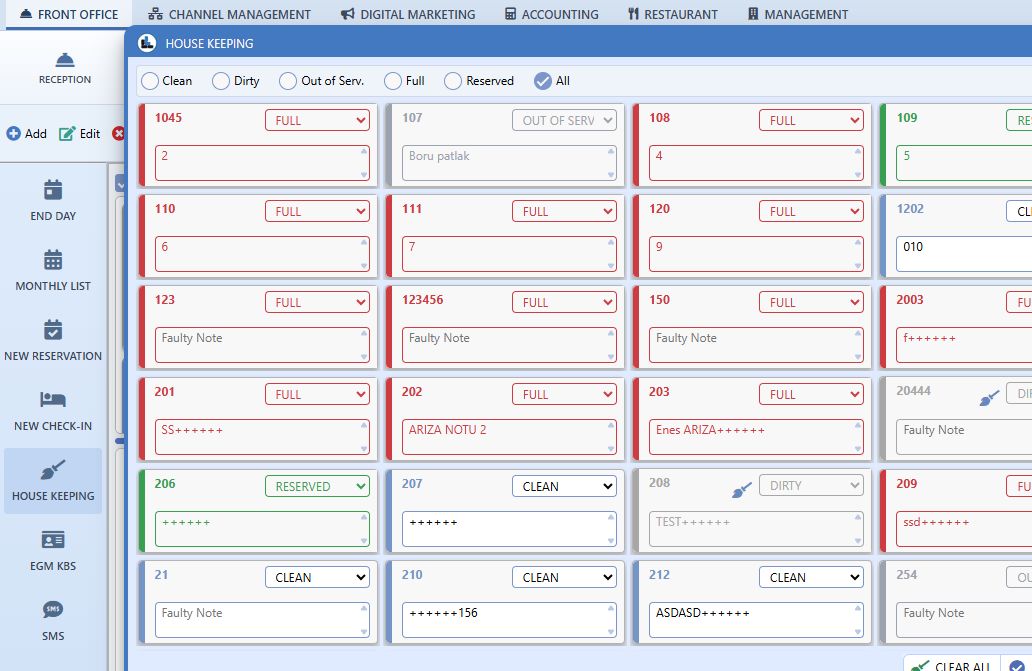Click the note field of room 123
The width and height of the screenshot is (1032, 671).
[262, 345]
